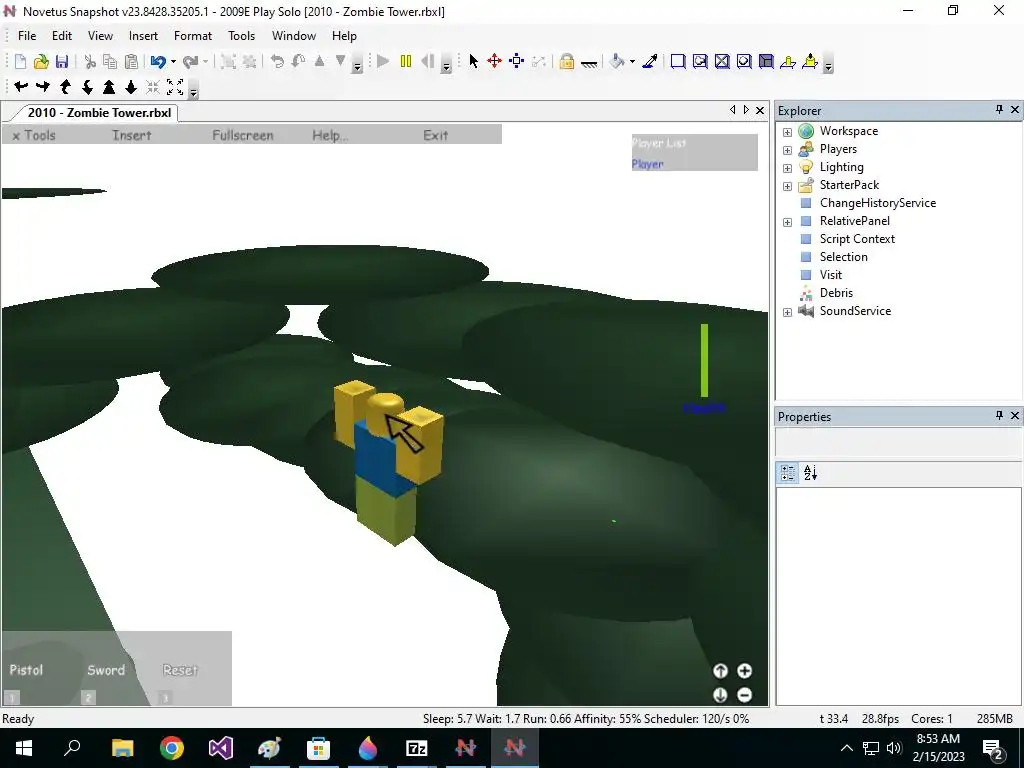Click the in-game Help... button
The height and width of the screenshot is (768, 1024).
coord(330,135)
